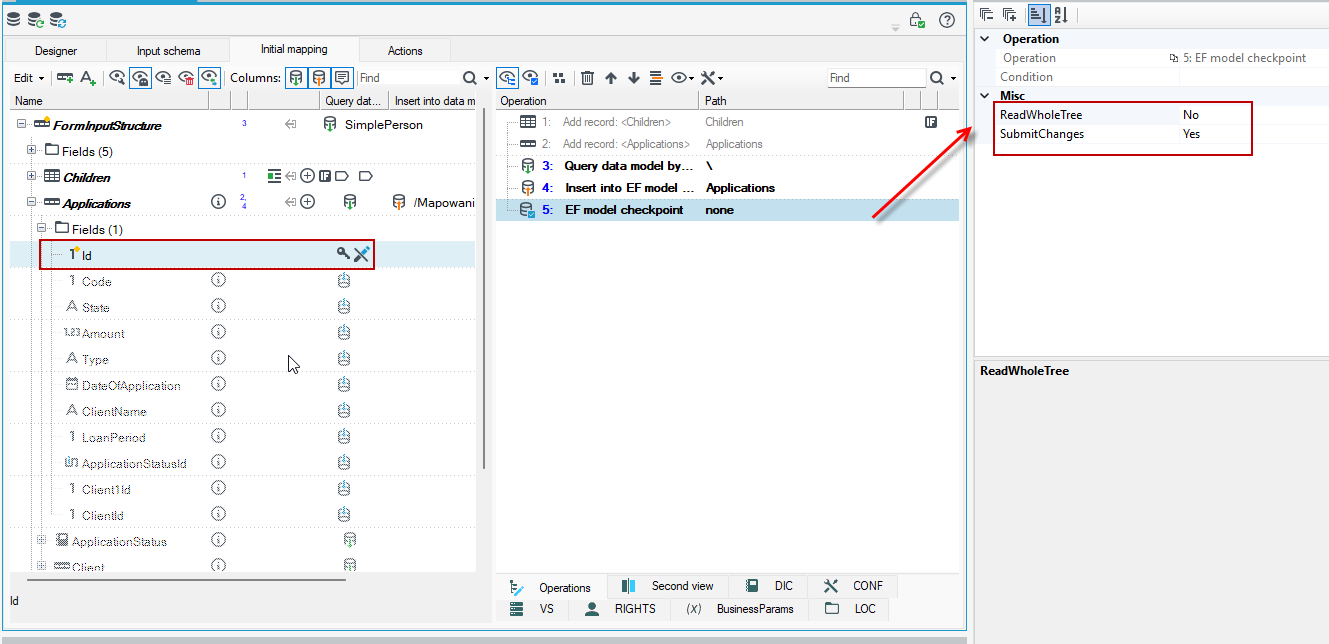Click the Find field in operations toolbar
Viewport: 1329px width, 644px height.
click(876, 78)
